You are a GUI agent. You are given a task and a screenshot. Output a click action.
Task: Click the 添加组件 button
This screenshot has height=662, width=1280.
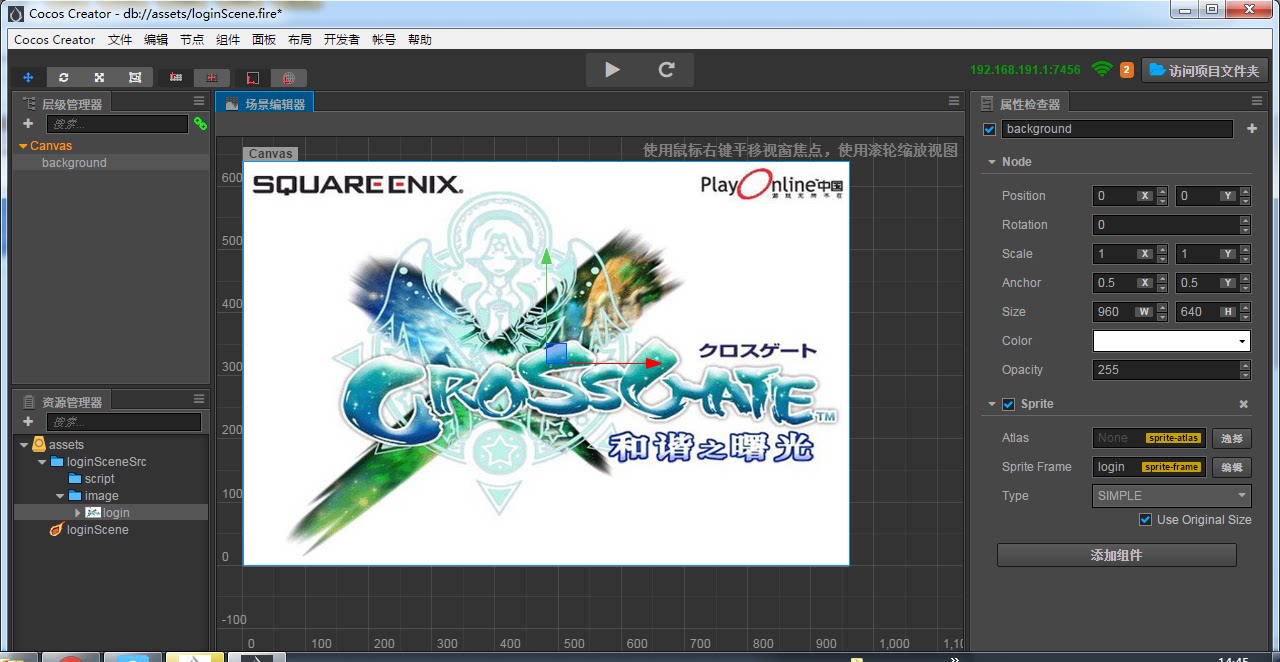coord(1116,555)
